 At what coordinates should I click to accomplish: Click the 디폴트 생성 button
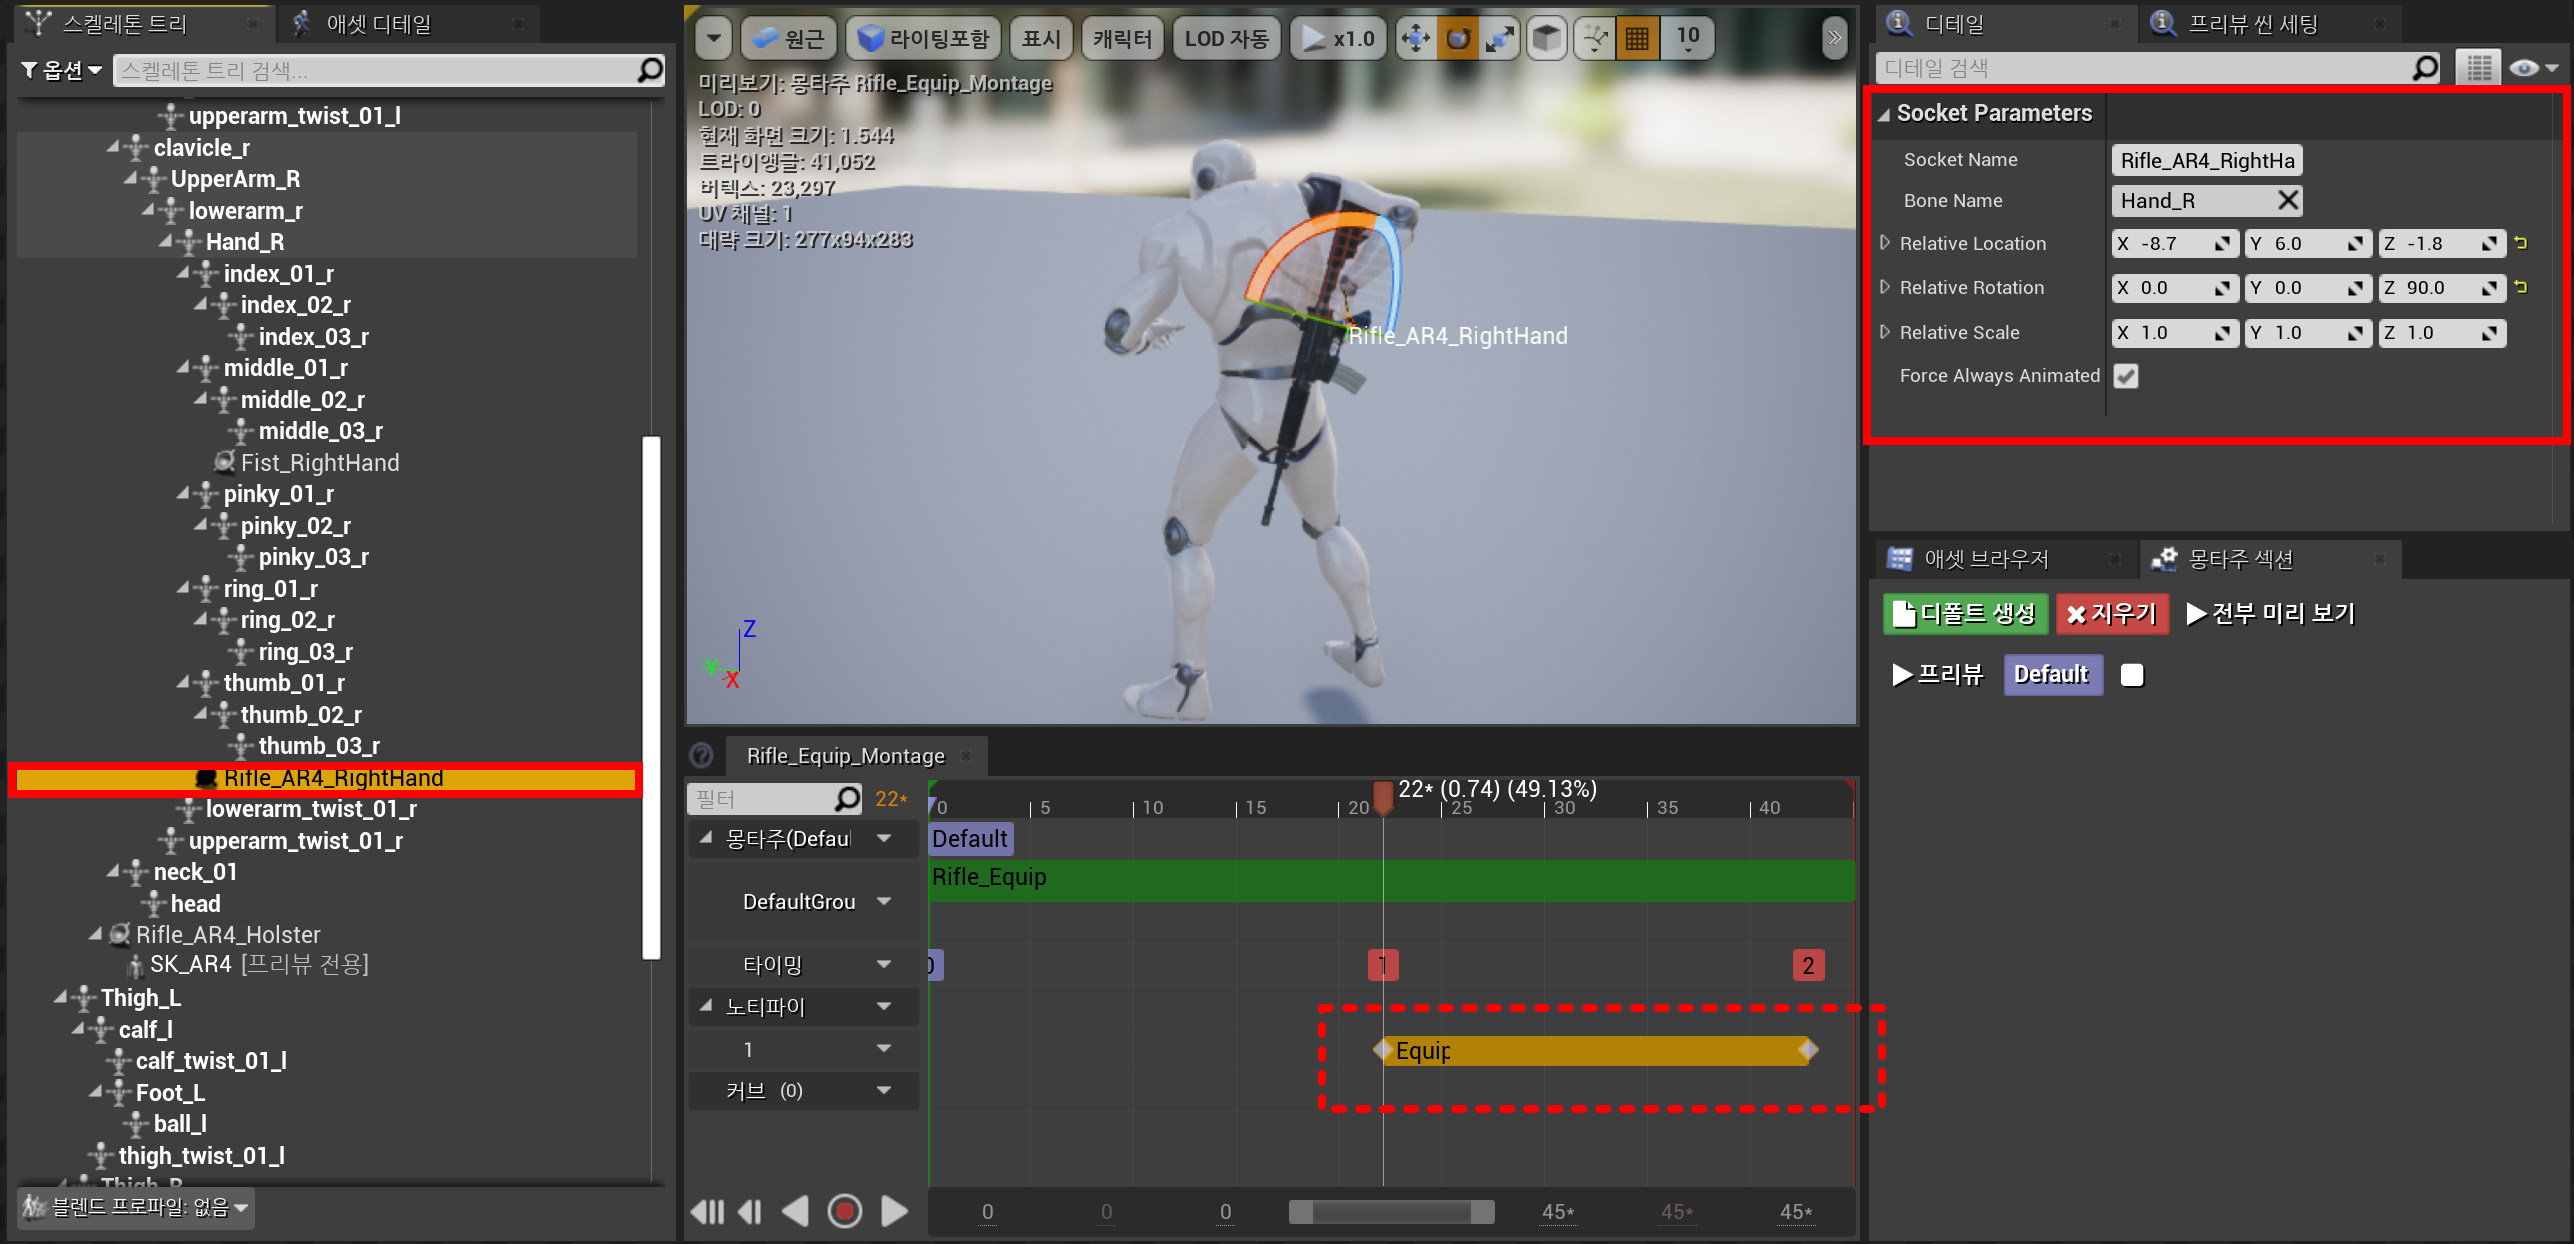[x=1965, y=614]
